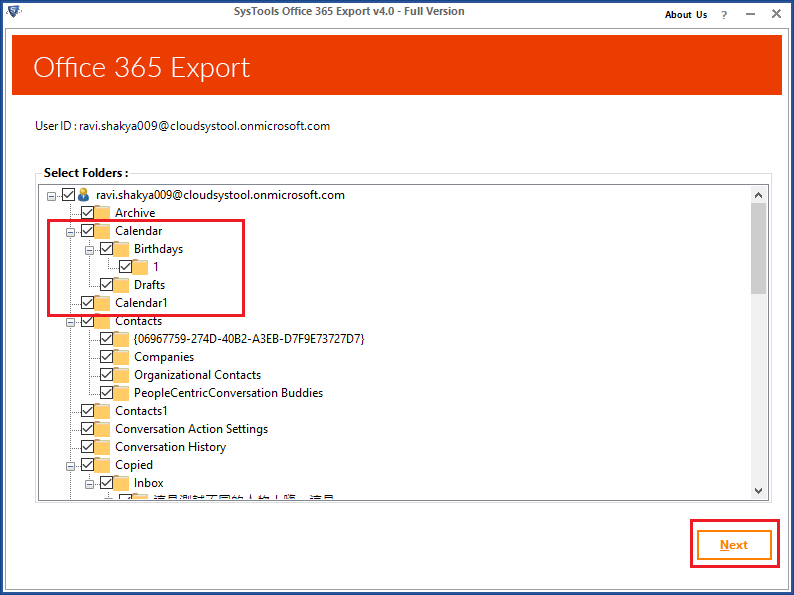The width and height of the screenshot is (794, 595).
Task: Uncheck the Calendar checkbox
Action: [87, 231]
